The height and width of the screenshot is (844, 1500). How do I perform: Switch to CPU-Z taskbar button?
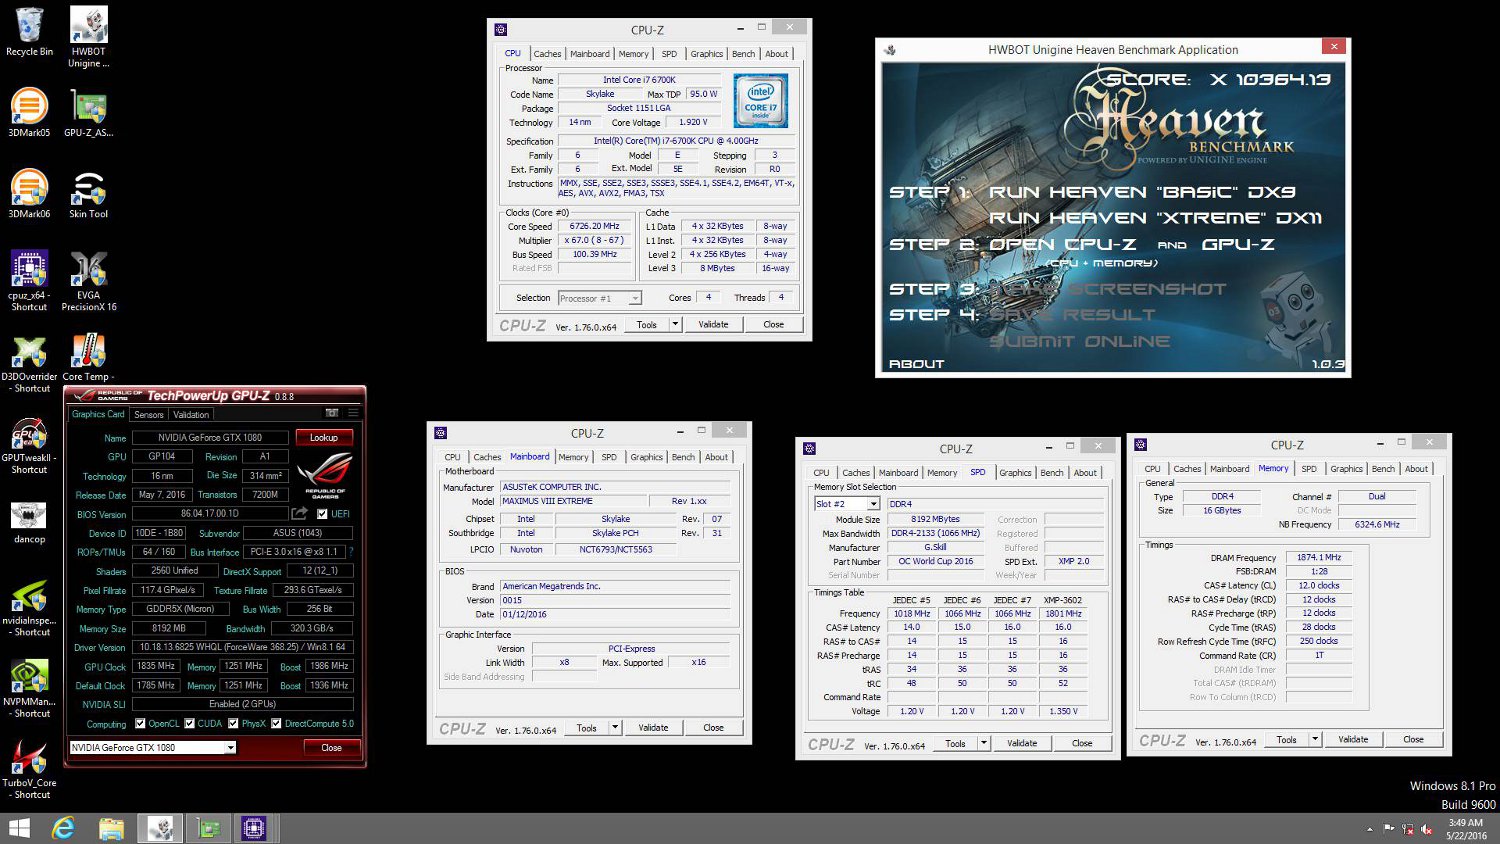(254, 828)
